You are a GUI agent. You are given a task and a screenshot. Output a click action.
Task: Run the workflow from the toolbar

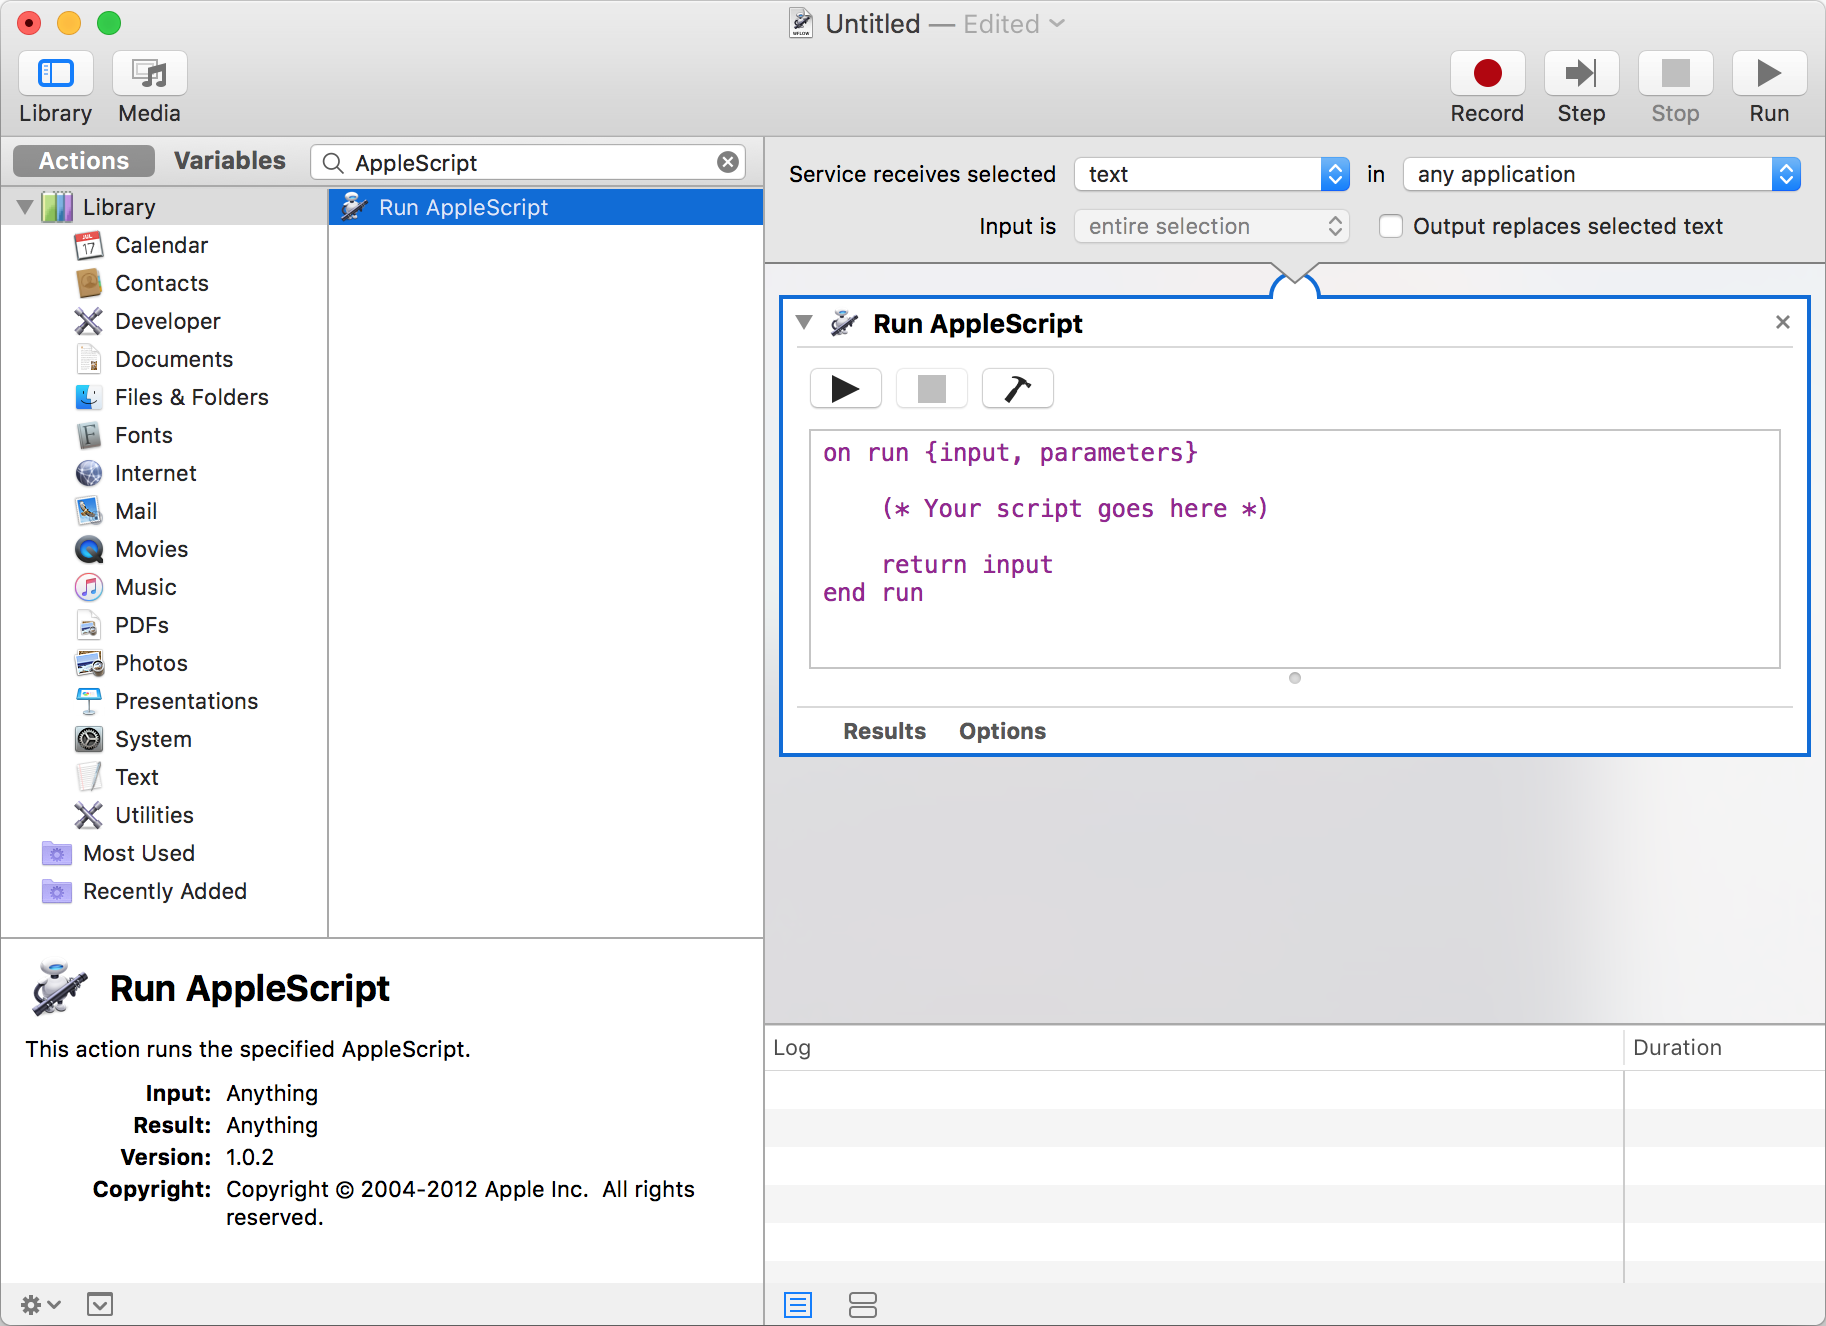click(x=1769, y=74)
